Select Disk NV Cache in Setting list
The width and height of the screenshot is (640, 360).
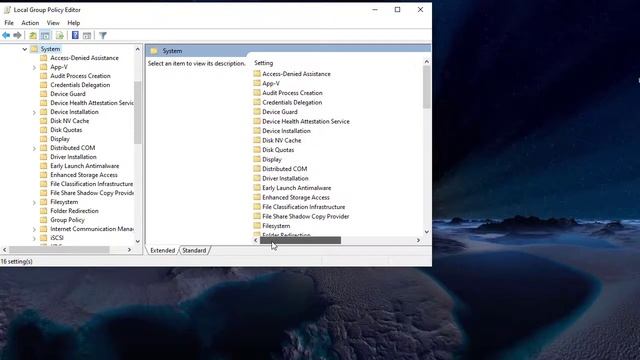point(282,140)
